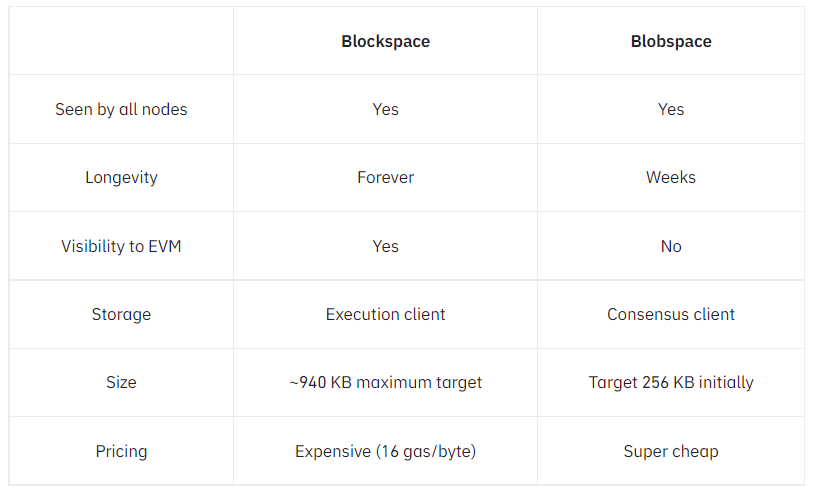Click the 'Expensive (16 gas/byte)' cell
Viewport: 816px width, 496px height.
(385, 451)
